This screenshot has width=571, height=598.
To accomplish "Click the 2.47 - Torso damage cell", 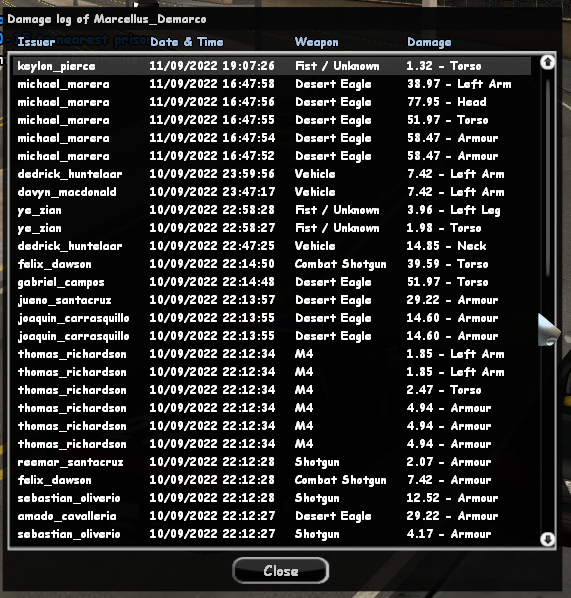I will (x=444, y=390).
